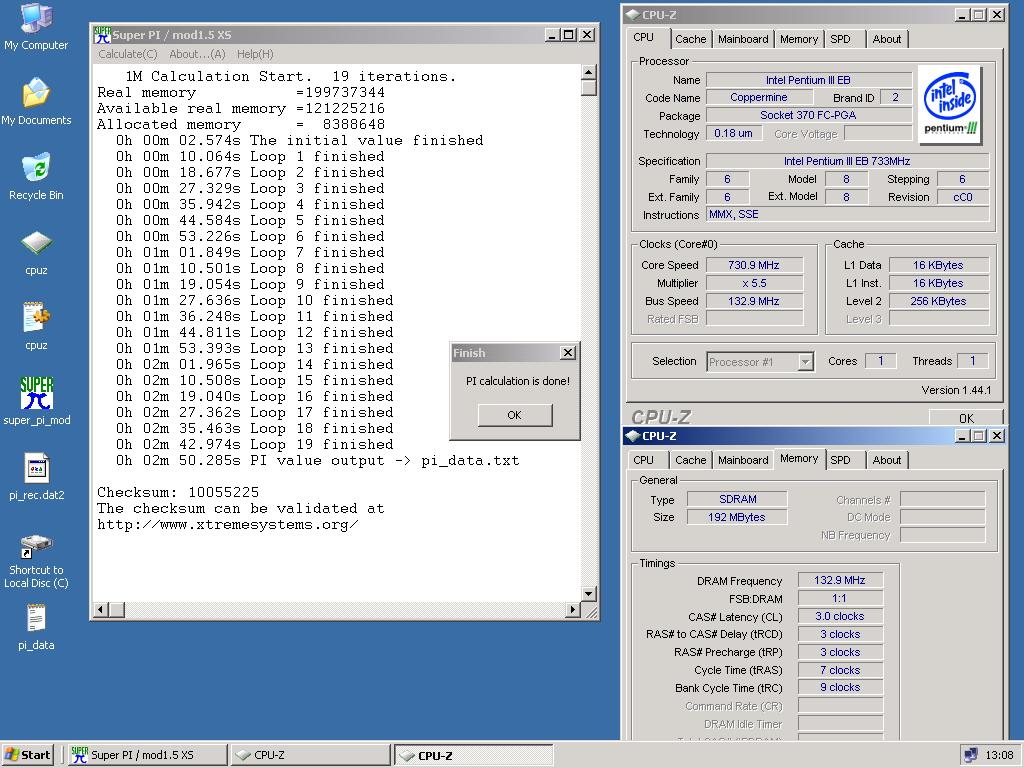Activate the first CPU-Z taskbar button

pos(310,755)
